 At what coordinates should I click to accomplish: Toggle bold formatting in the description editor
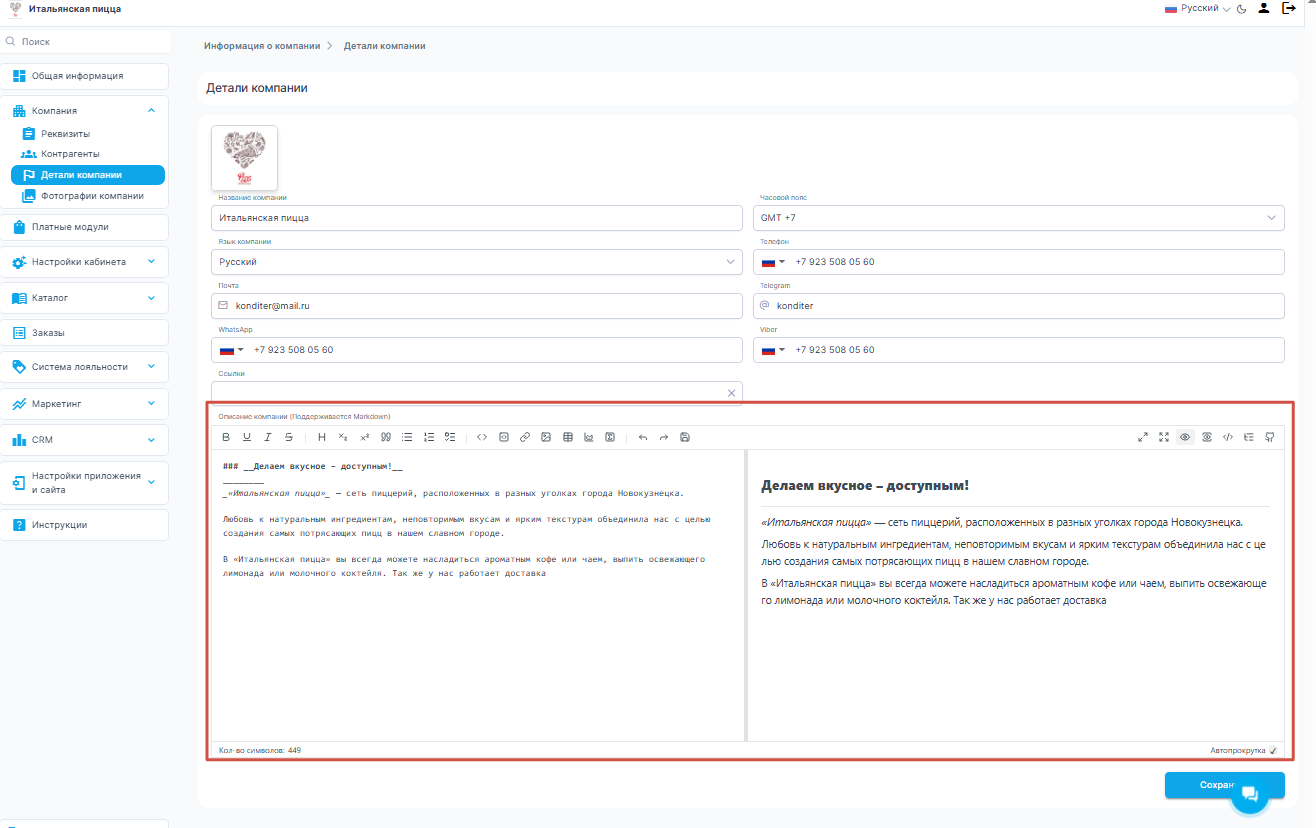226,437
